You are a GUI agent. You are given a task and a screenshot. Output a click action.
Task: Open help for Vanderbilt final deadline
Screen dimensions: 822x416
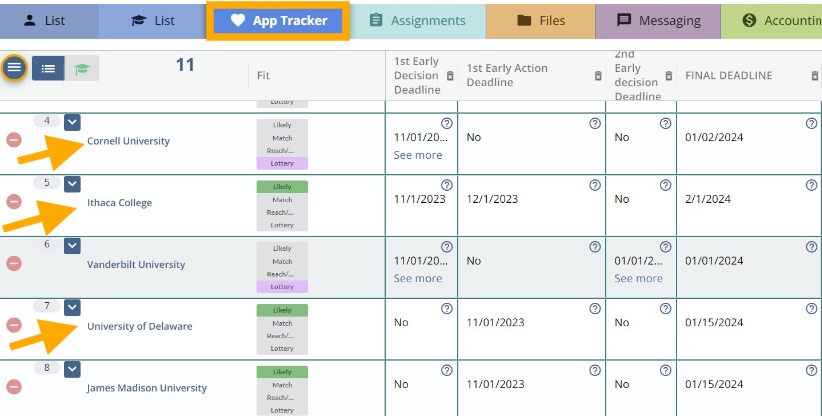pyautogui.click(x=812, y=247)
